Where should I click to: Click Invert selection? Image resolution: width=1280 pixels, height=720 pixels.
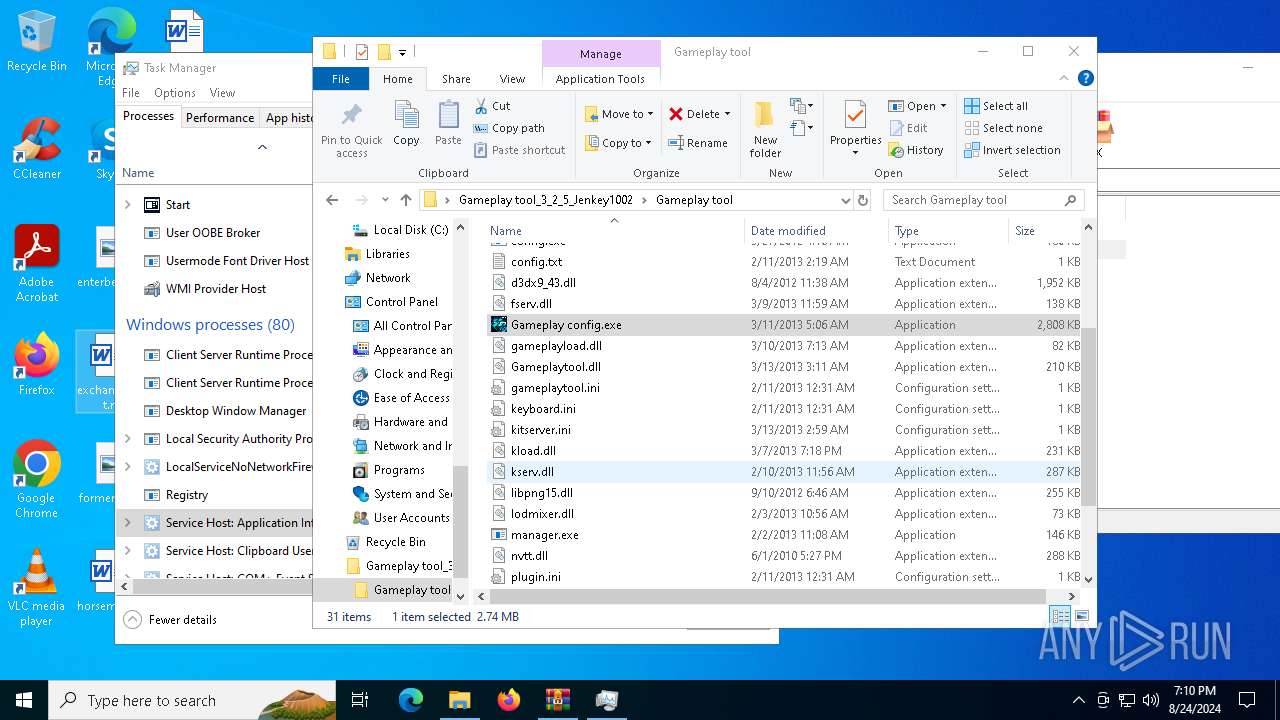click(x=1012, y=150)
